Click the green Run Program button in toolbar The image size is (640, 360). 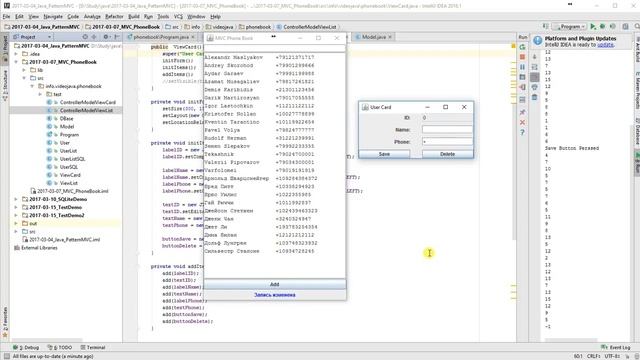[593, 27]
